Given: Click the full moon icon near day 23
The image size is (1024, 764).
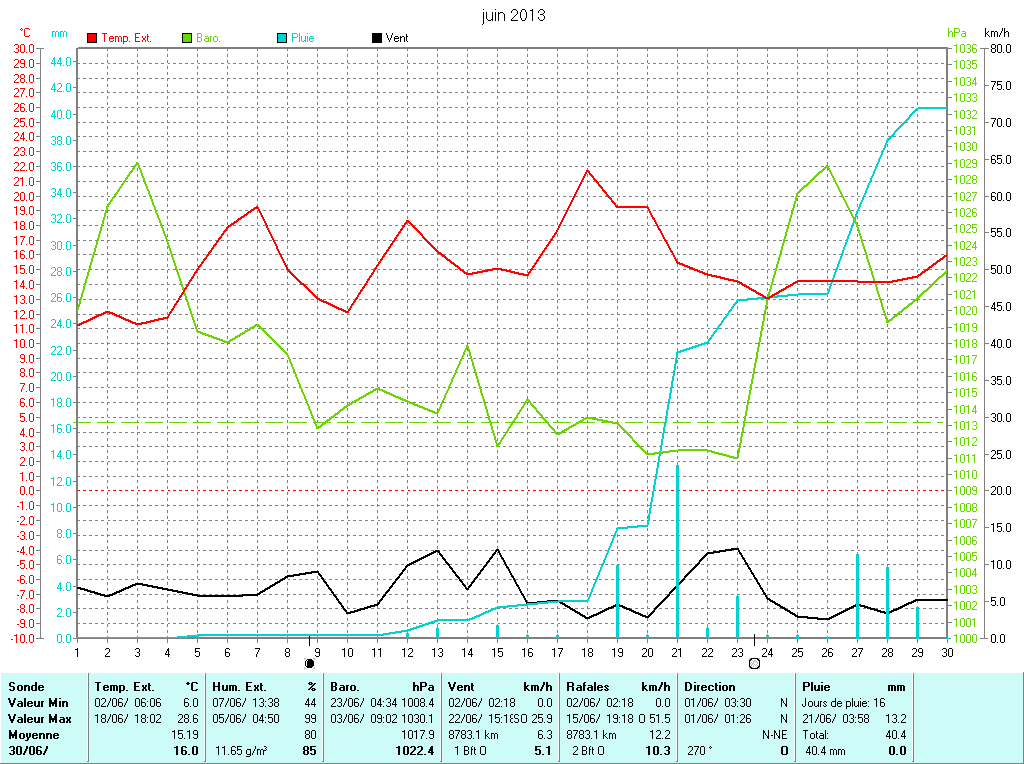Looking at the screenshot, I should 754,662.
